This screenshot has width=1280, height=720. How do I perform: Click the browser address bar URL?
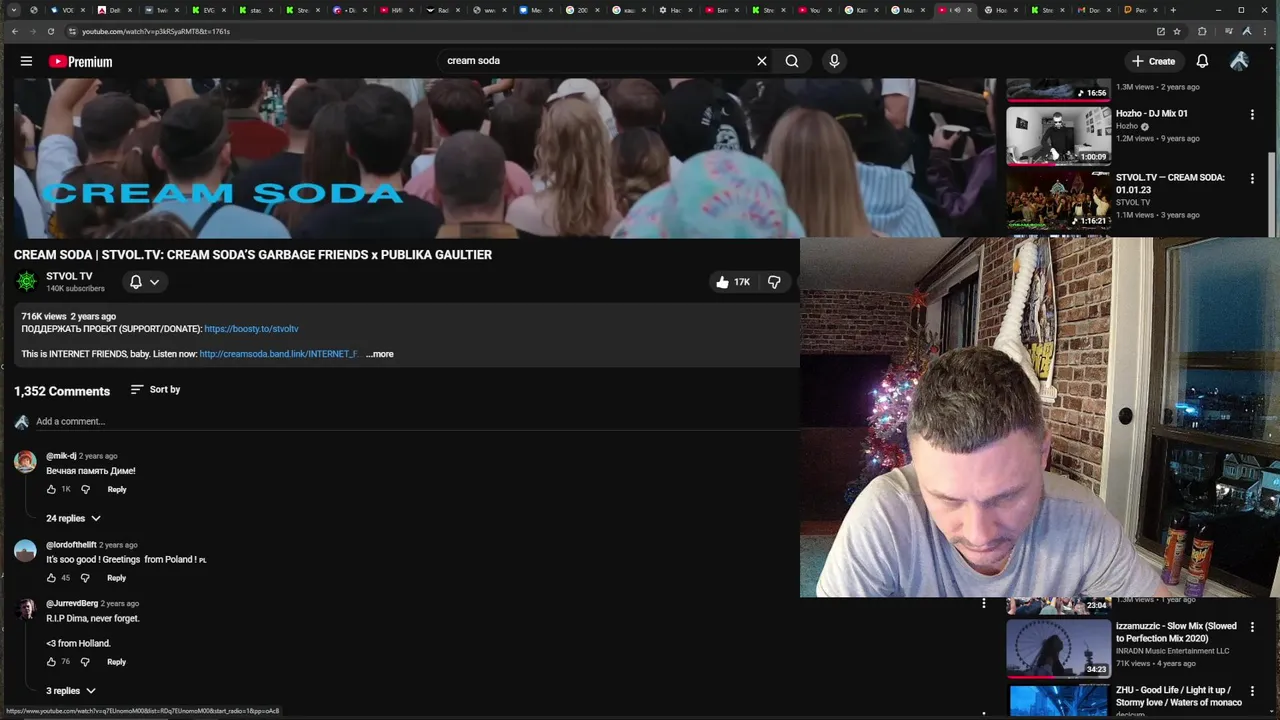point(156,31)
